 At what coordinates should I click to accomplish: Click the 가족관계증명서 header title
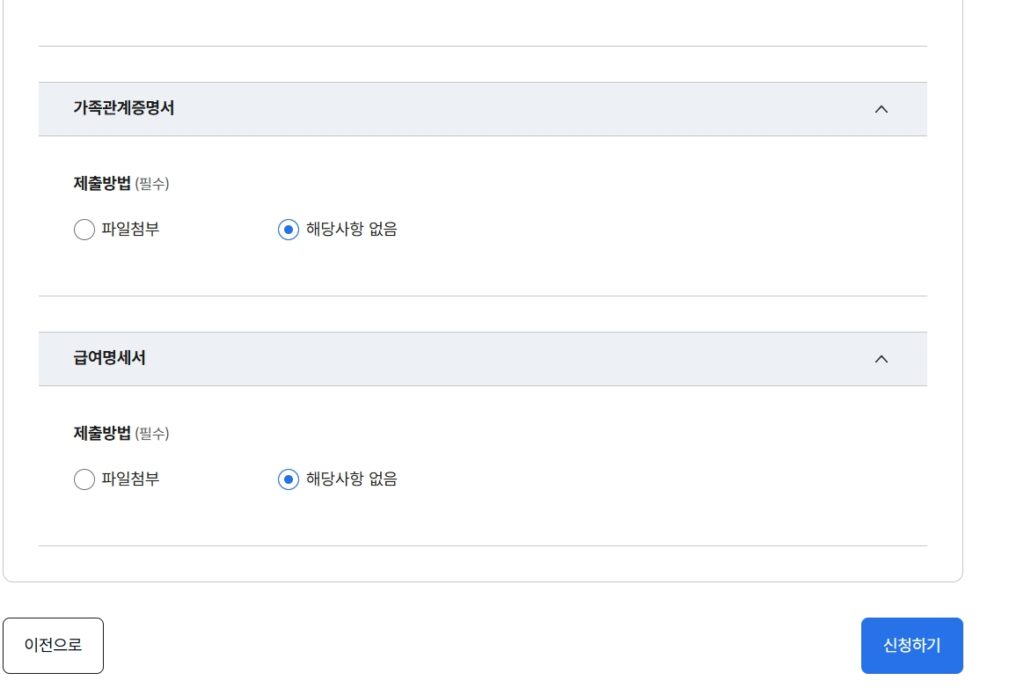[x=123, y=108]
